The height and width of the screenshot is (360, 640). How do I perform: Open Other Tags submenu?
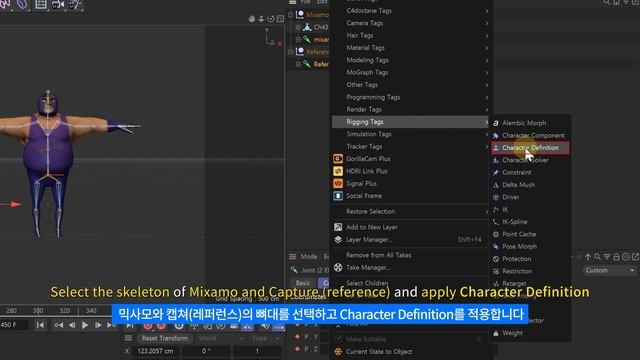[411, 84]
